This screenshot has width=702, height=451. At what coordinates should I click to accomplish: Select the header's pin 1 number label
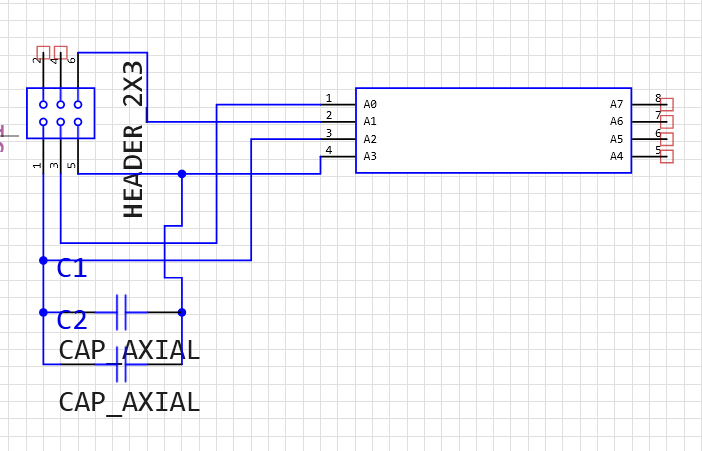[37, 165]
